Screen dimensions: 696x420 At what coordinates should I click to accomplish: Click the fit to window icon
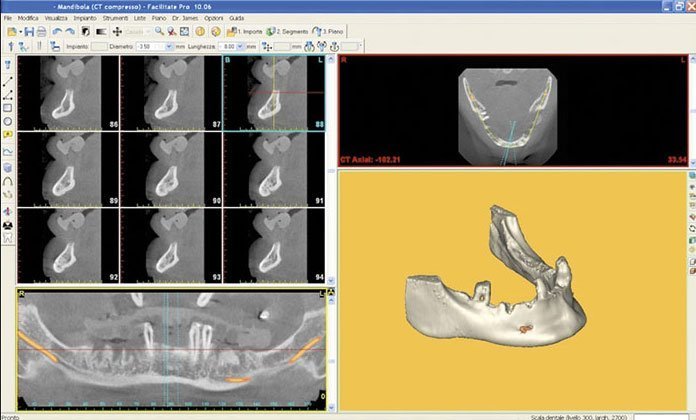184,32
